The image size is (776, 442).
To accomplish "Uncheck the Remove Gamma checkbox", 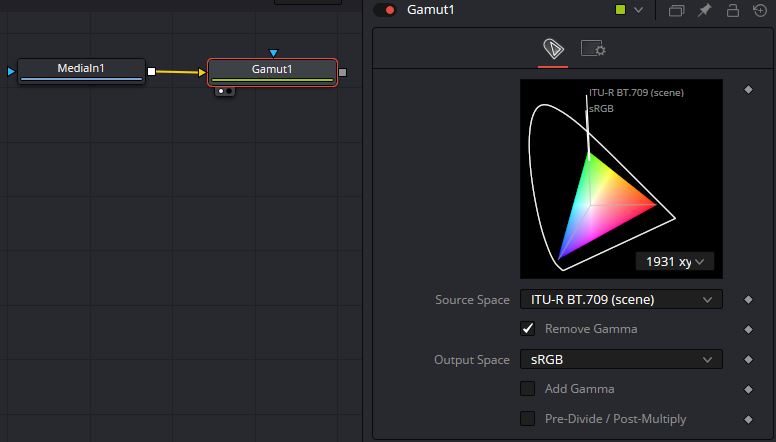I will [x=528, y=329].
